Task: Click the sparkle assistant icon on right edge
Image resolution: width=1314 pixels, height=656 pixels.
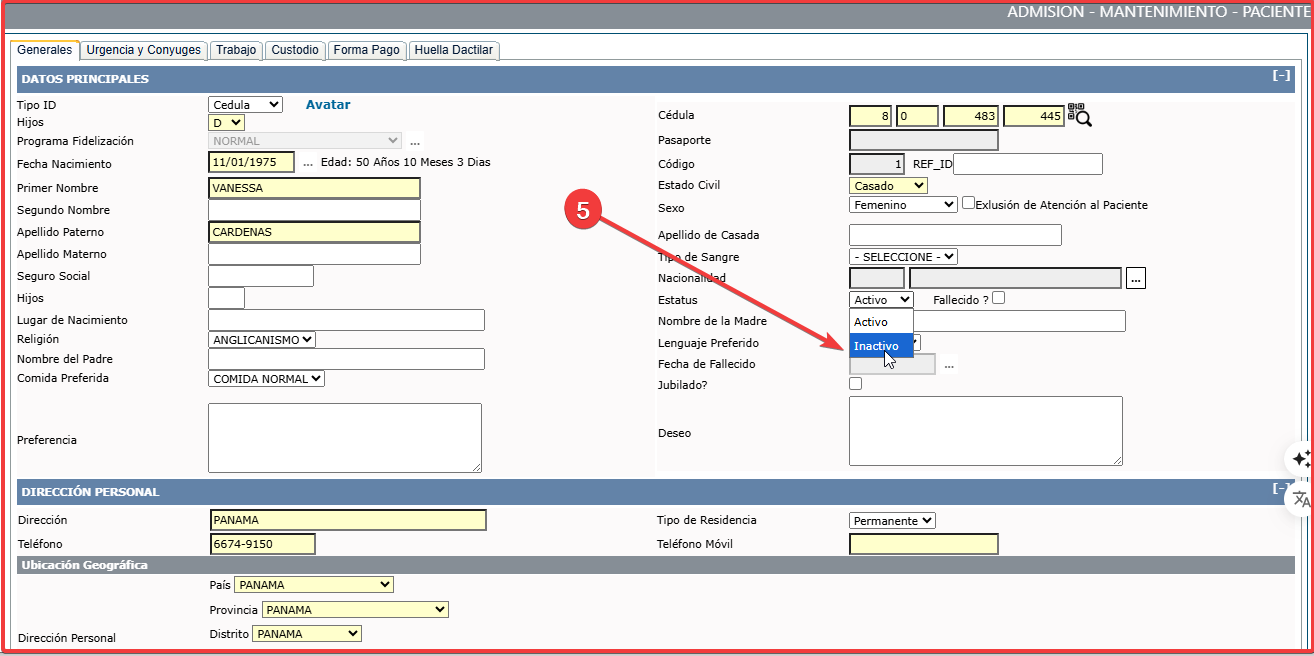Action: (1301, 459)
